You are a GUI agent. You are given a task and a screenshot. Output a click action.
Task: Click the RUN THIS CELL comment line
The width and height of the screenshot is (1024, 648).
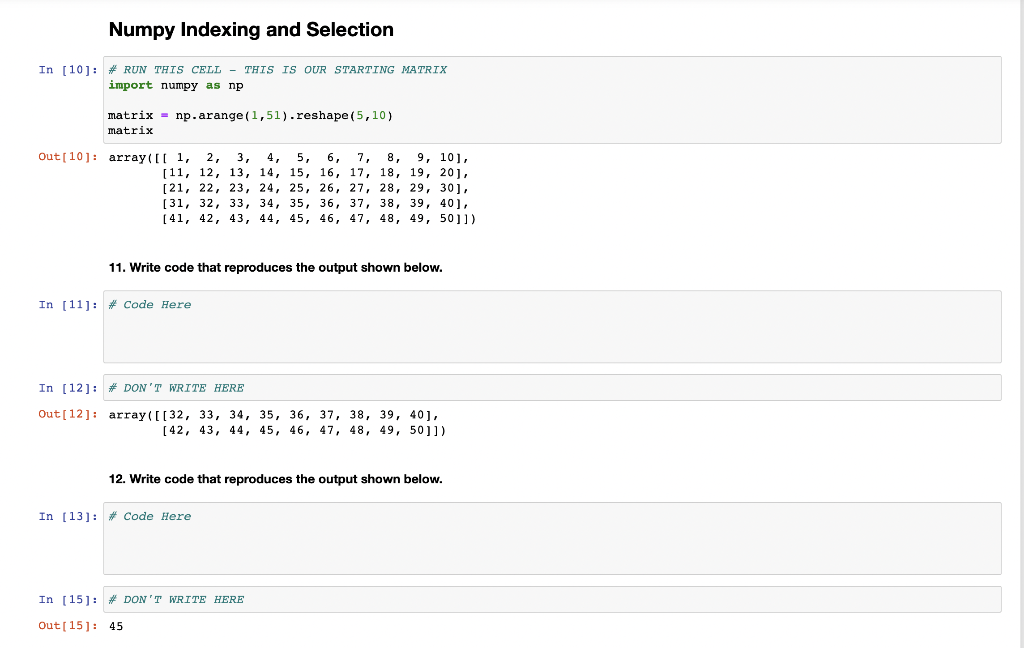pyautogui.click(x=277, y=70)
